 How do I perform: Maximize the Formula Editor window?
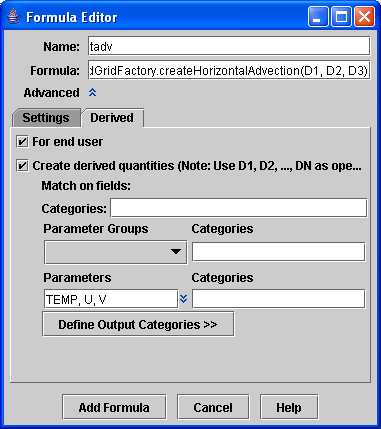(x=341, y=16)
